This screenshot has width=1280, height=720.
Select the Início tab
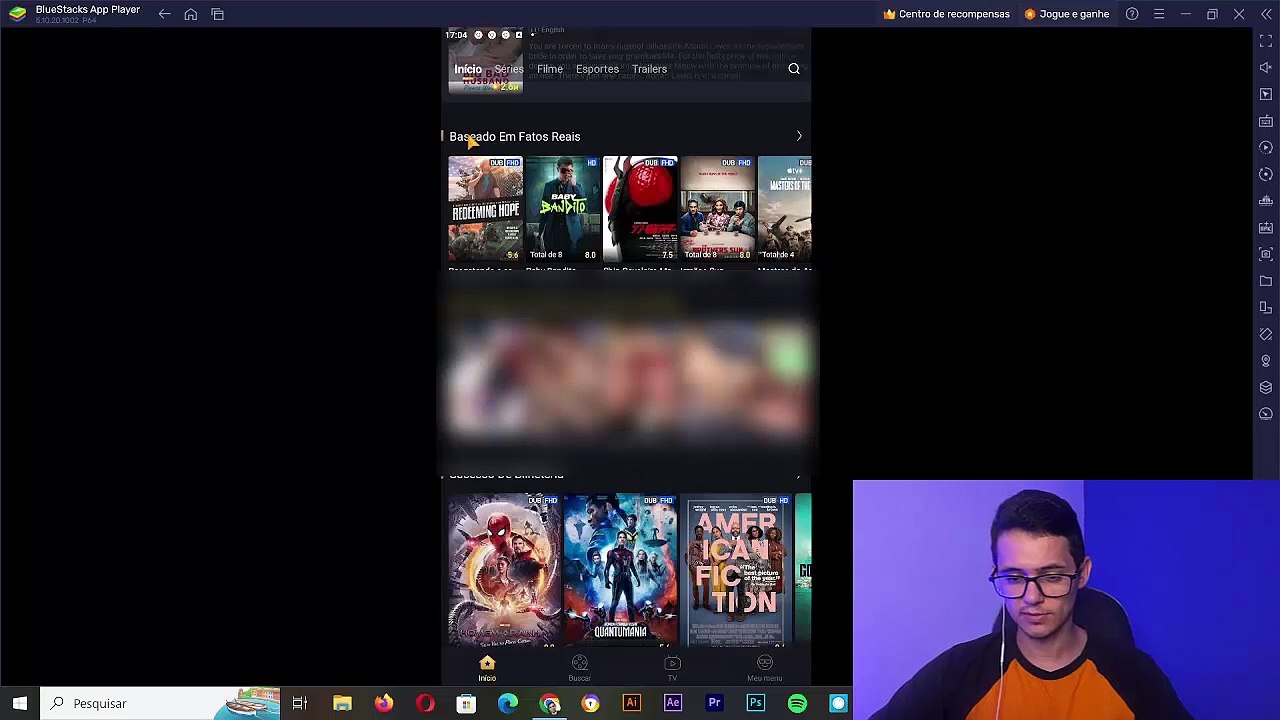coord(468,69)
